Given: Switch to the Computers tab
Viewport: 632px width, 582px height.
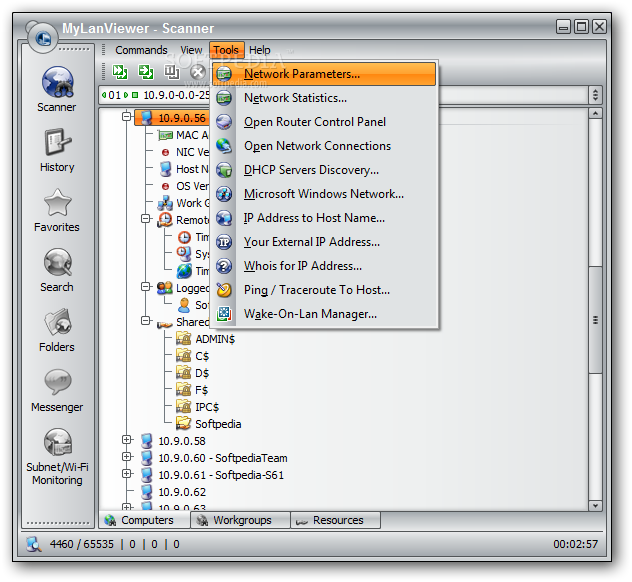Looking at the screenshot, I should pyautogui.click(x=144, y=520).
